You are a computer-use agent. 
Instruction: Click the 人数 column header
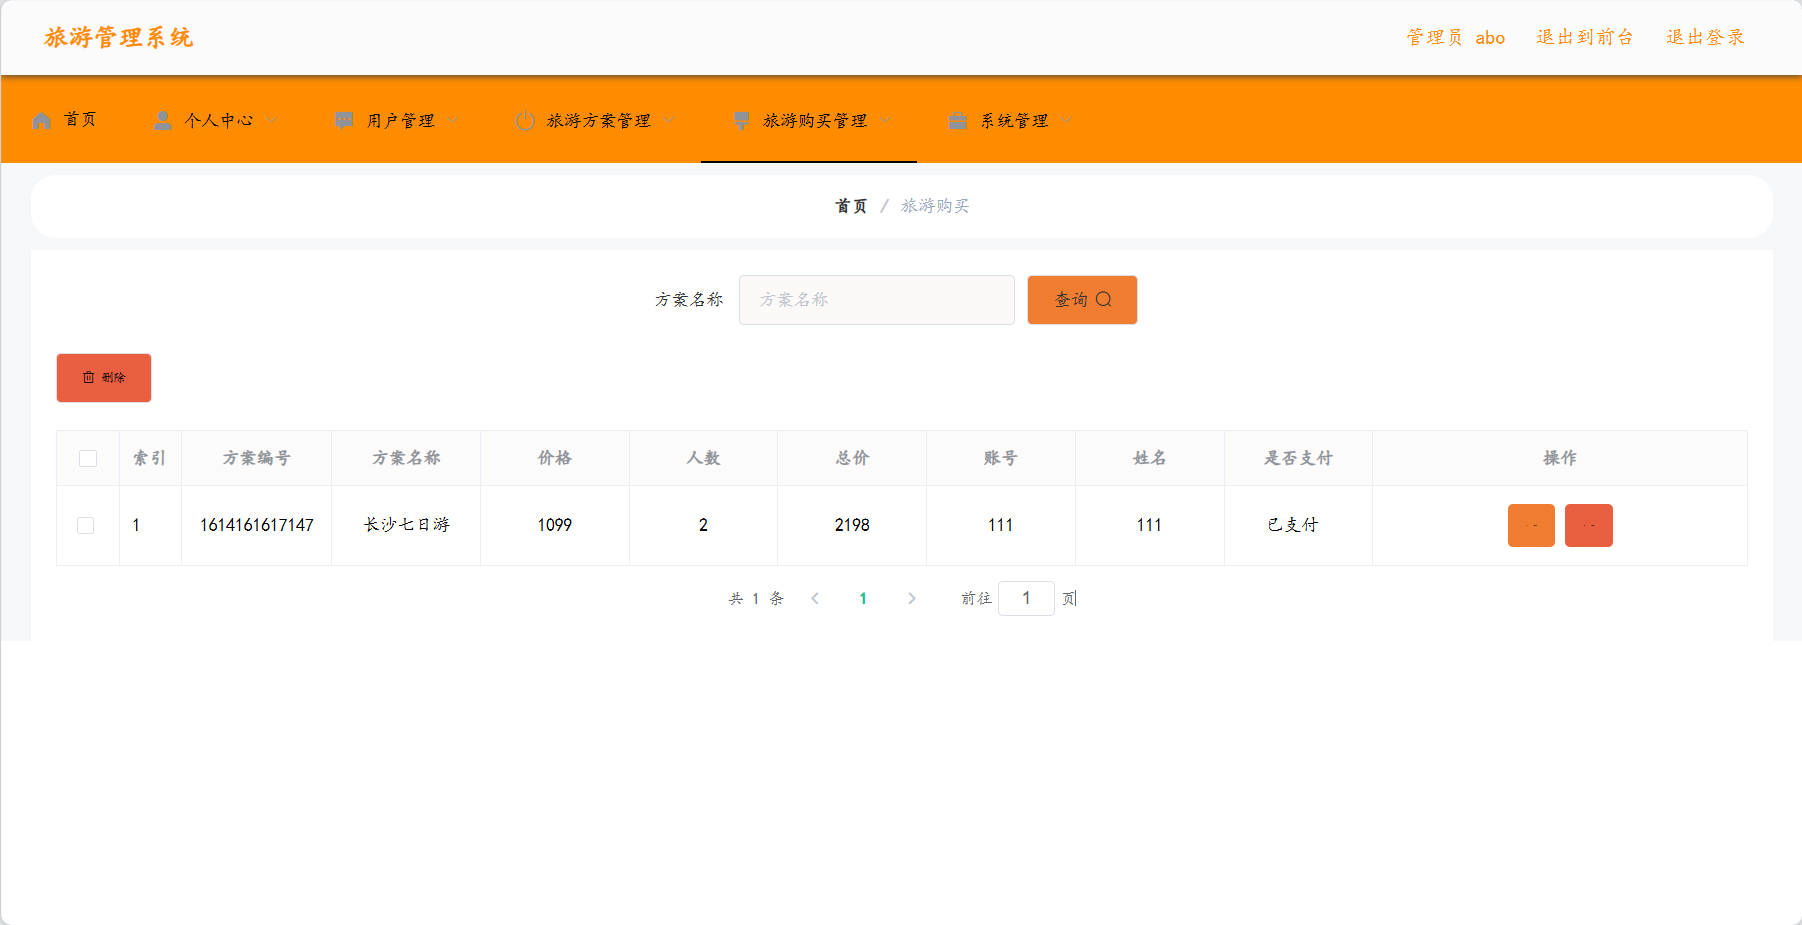coord(703,458)
